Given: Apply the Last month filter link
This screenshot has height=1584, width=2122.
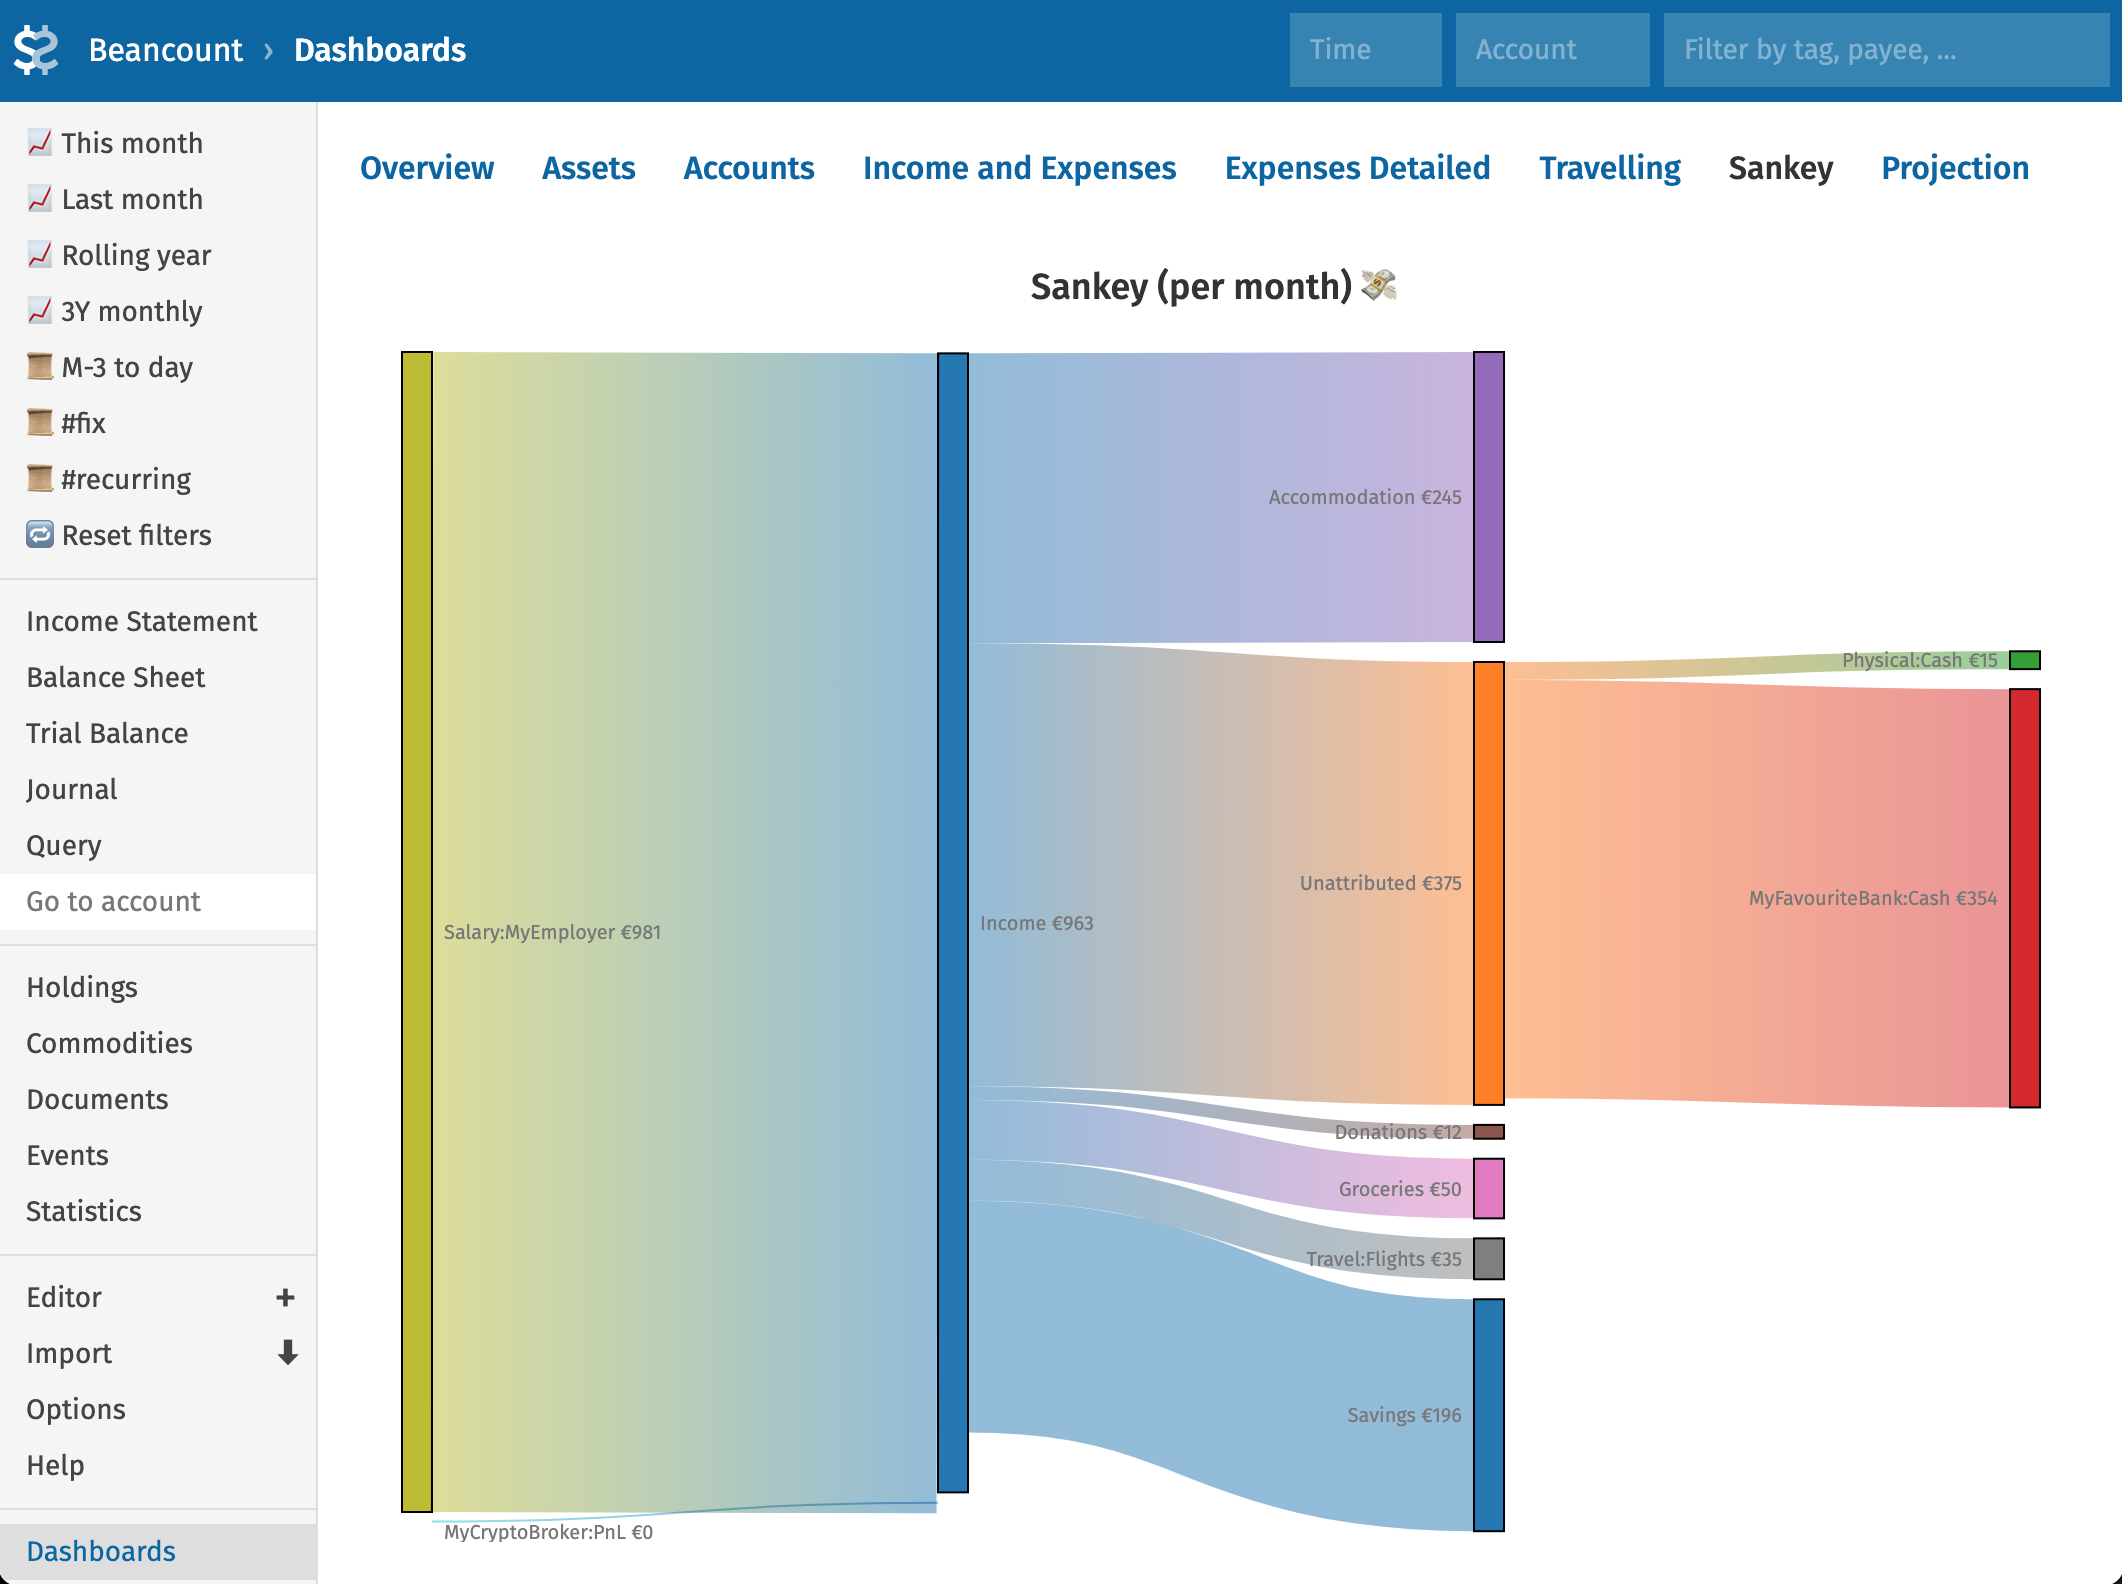Looking at the screenshot, I should point(132,199).
